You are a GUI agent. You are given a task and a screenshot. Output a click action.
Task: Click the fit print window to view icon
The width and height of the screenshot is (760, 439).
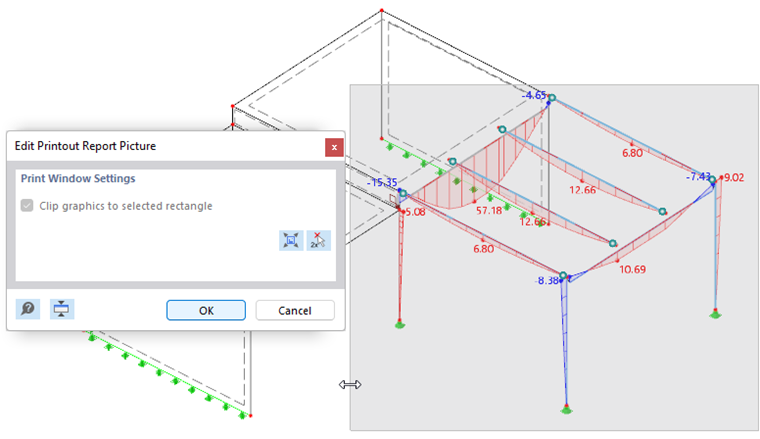click(x=291, y=240)
